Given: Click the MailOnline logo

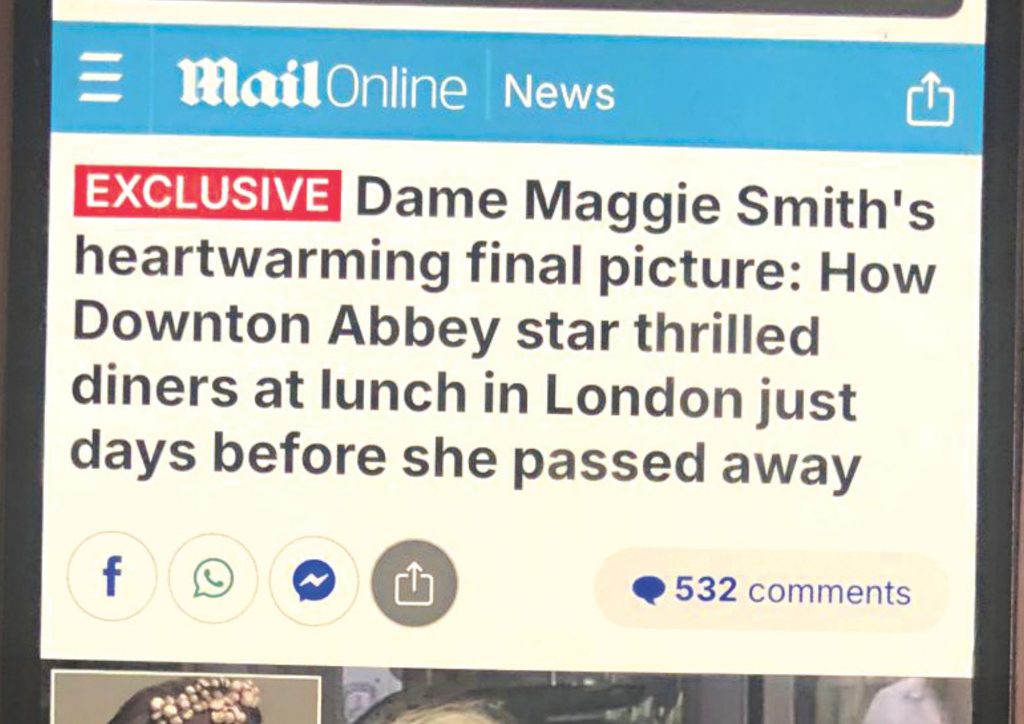Looking at the screenshot, I should tap(323, 84).
